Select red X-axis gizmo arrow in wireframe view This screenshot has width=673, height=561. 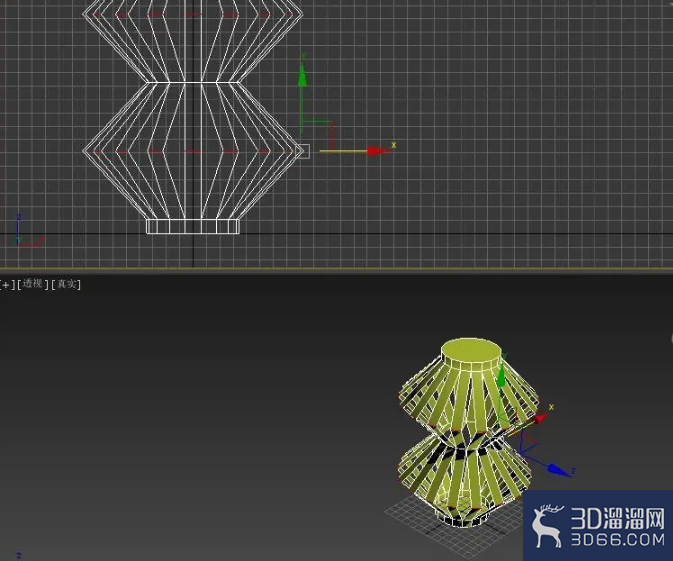pyautogui.click(x=378, y=151)
